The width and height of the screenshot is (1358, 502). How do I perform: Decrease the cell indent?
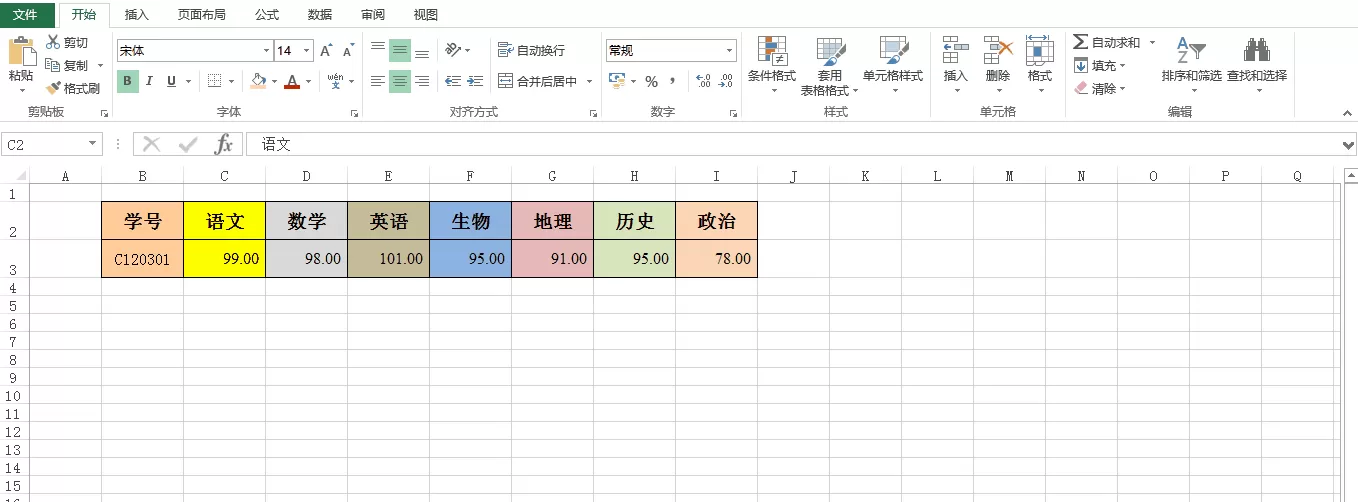coord(453,81)
